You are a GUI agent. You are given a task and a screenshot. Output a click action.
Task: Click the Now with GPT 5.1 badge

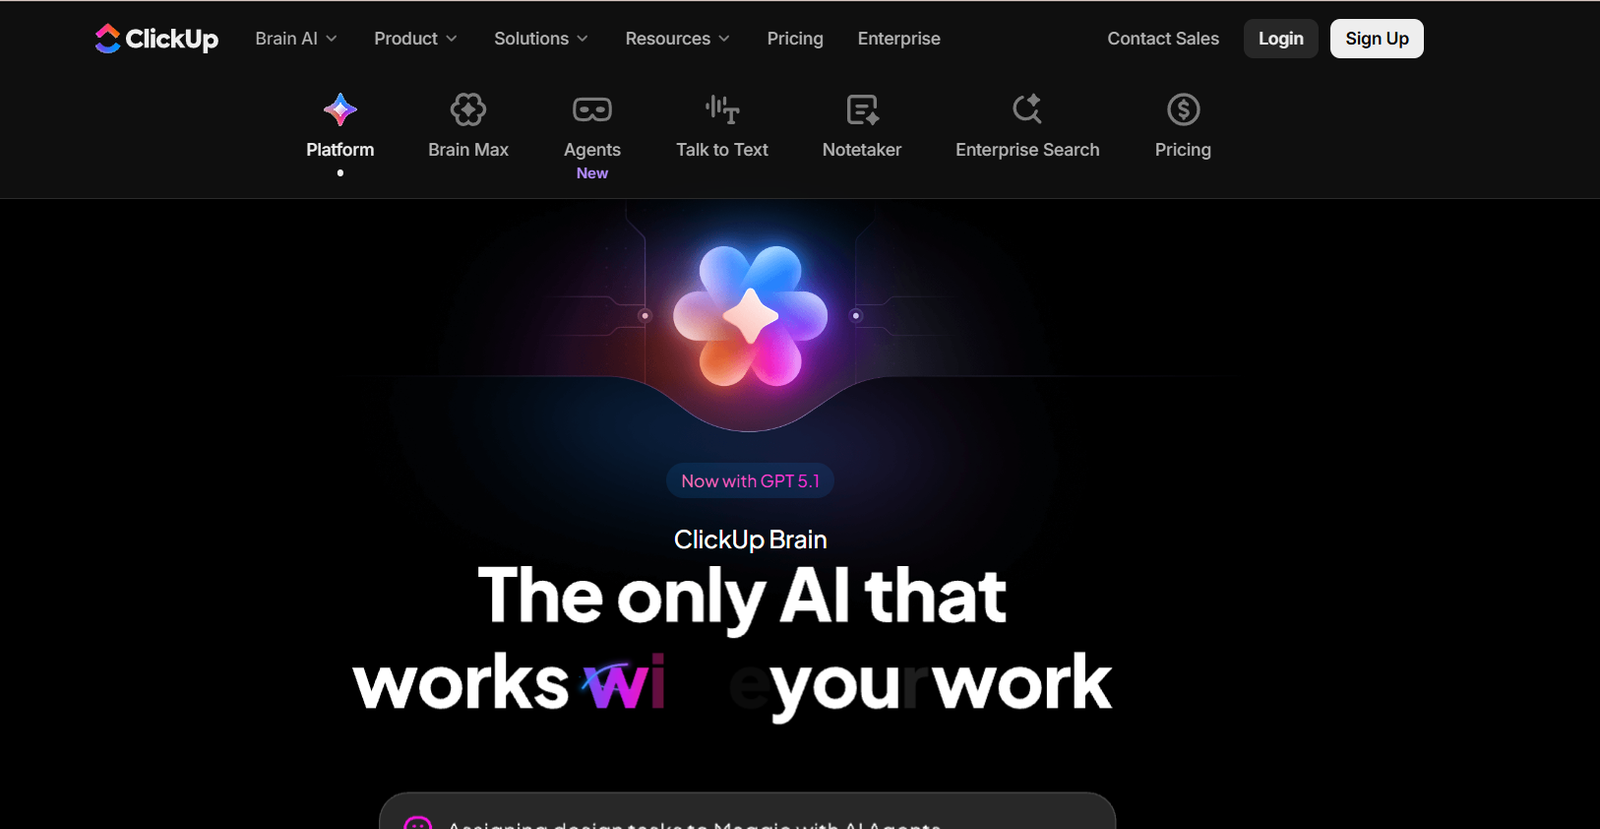[750, 481]
